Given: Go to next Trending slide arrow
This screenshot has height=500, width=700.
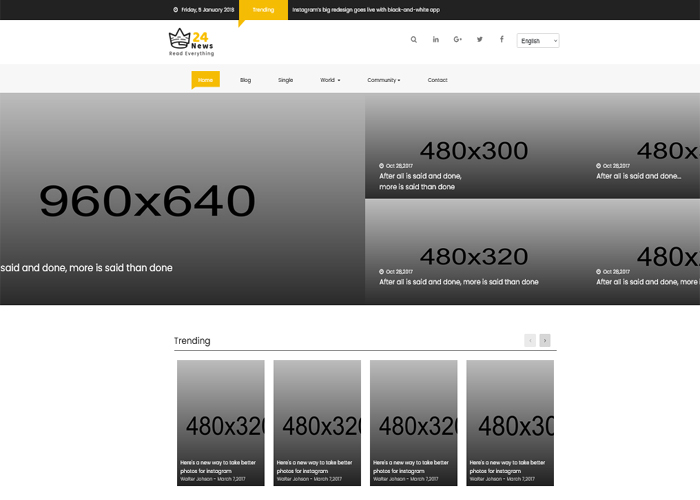Looking at the screenshot, I should tap(545, 341).
